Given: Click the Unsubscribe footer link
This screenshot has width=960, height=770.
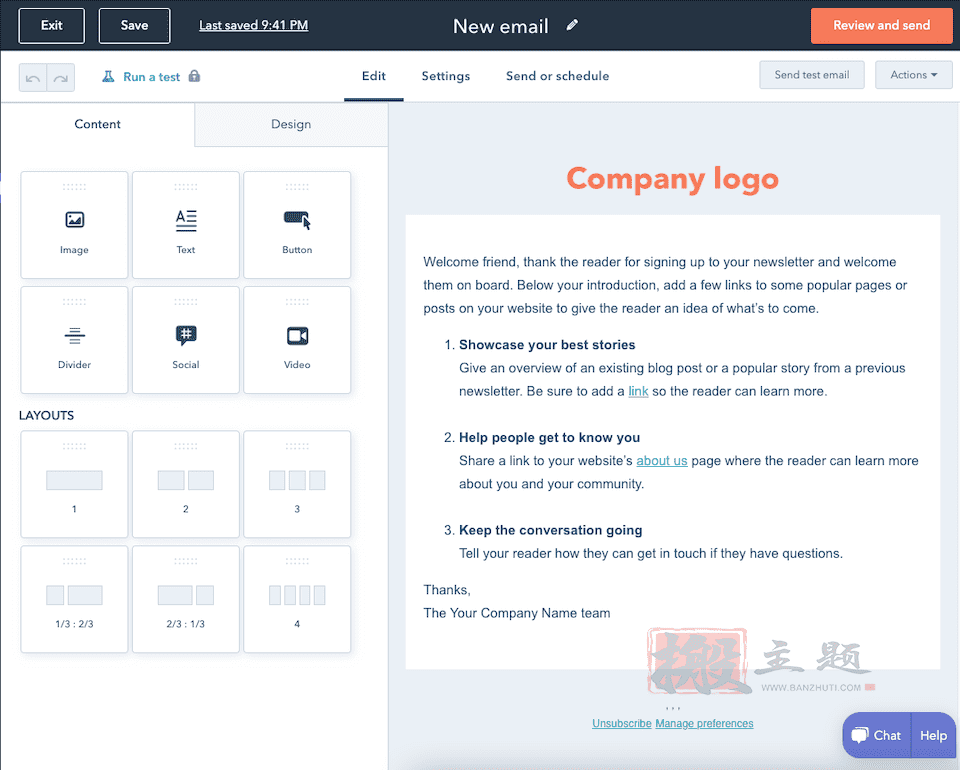Looking at the screenshot, I should pyautogui.click(x=621, y=723).
